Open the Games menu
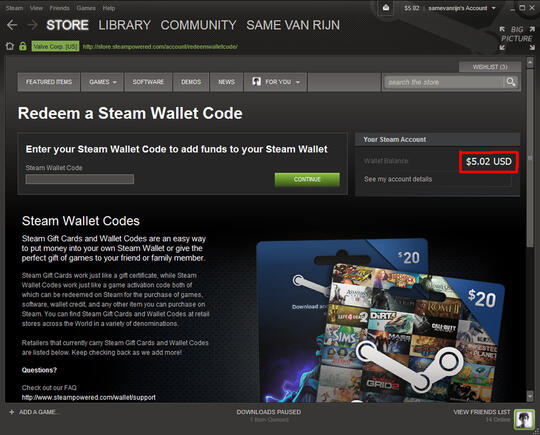Screen dimensions: 540x435 pos(86,8)
